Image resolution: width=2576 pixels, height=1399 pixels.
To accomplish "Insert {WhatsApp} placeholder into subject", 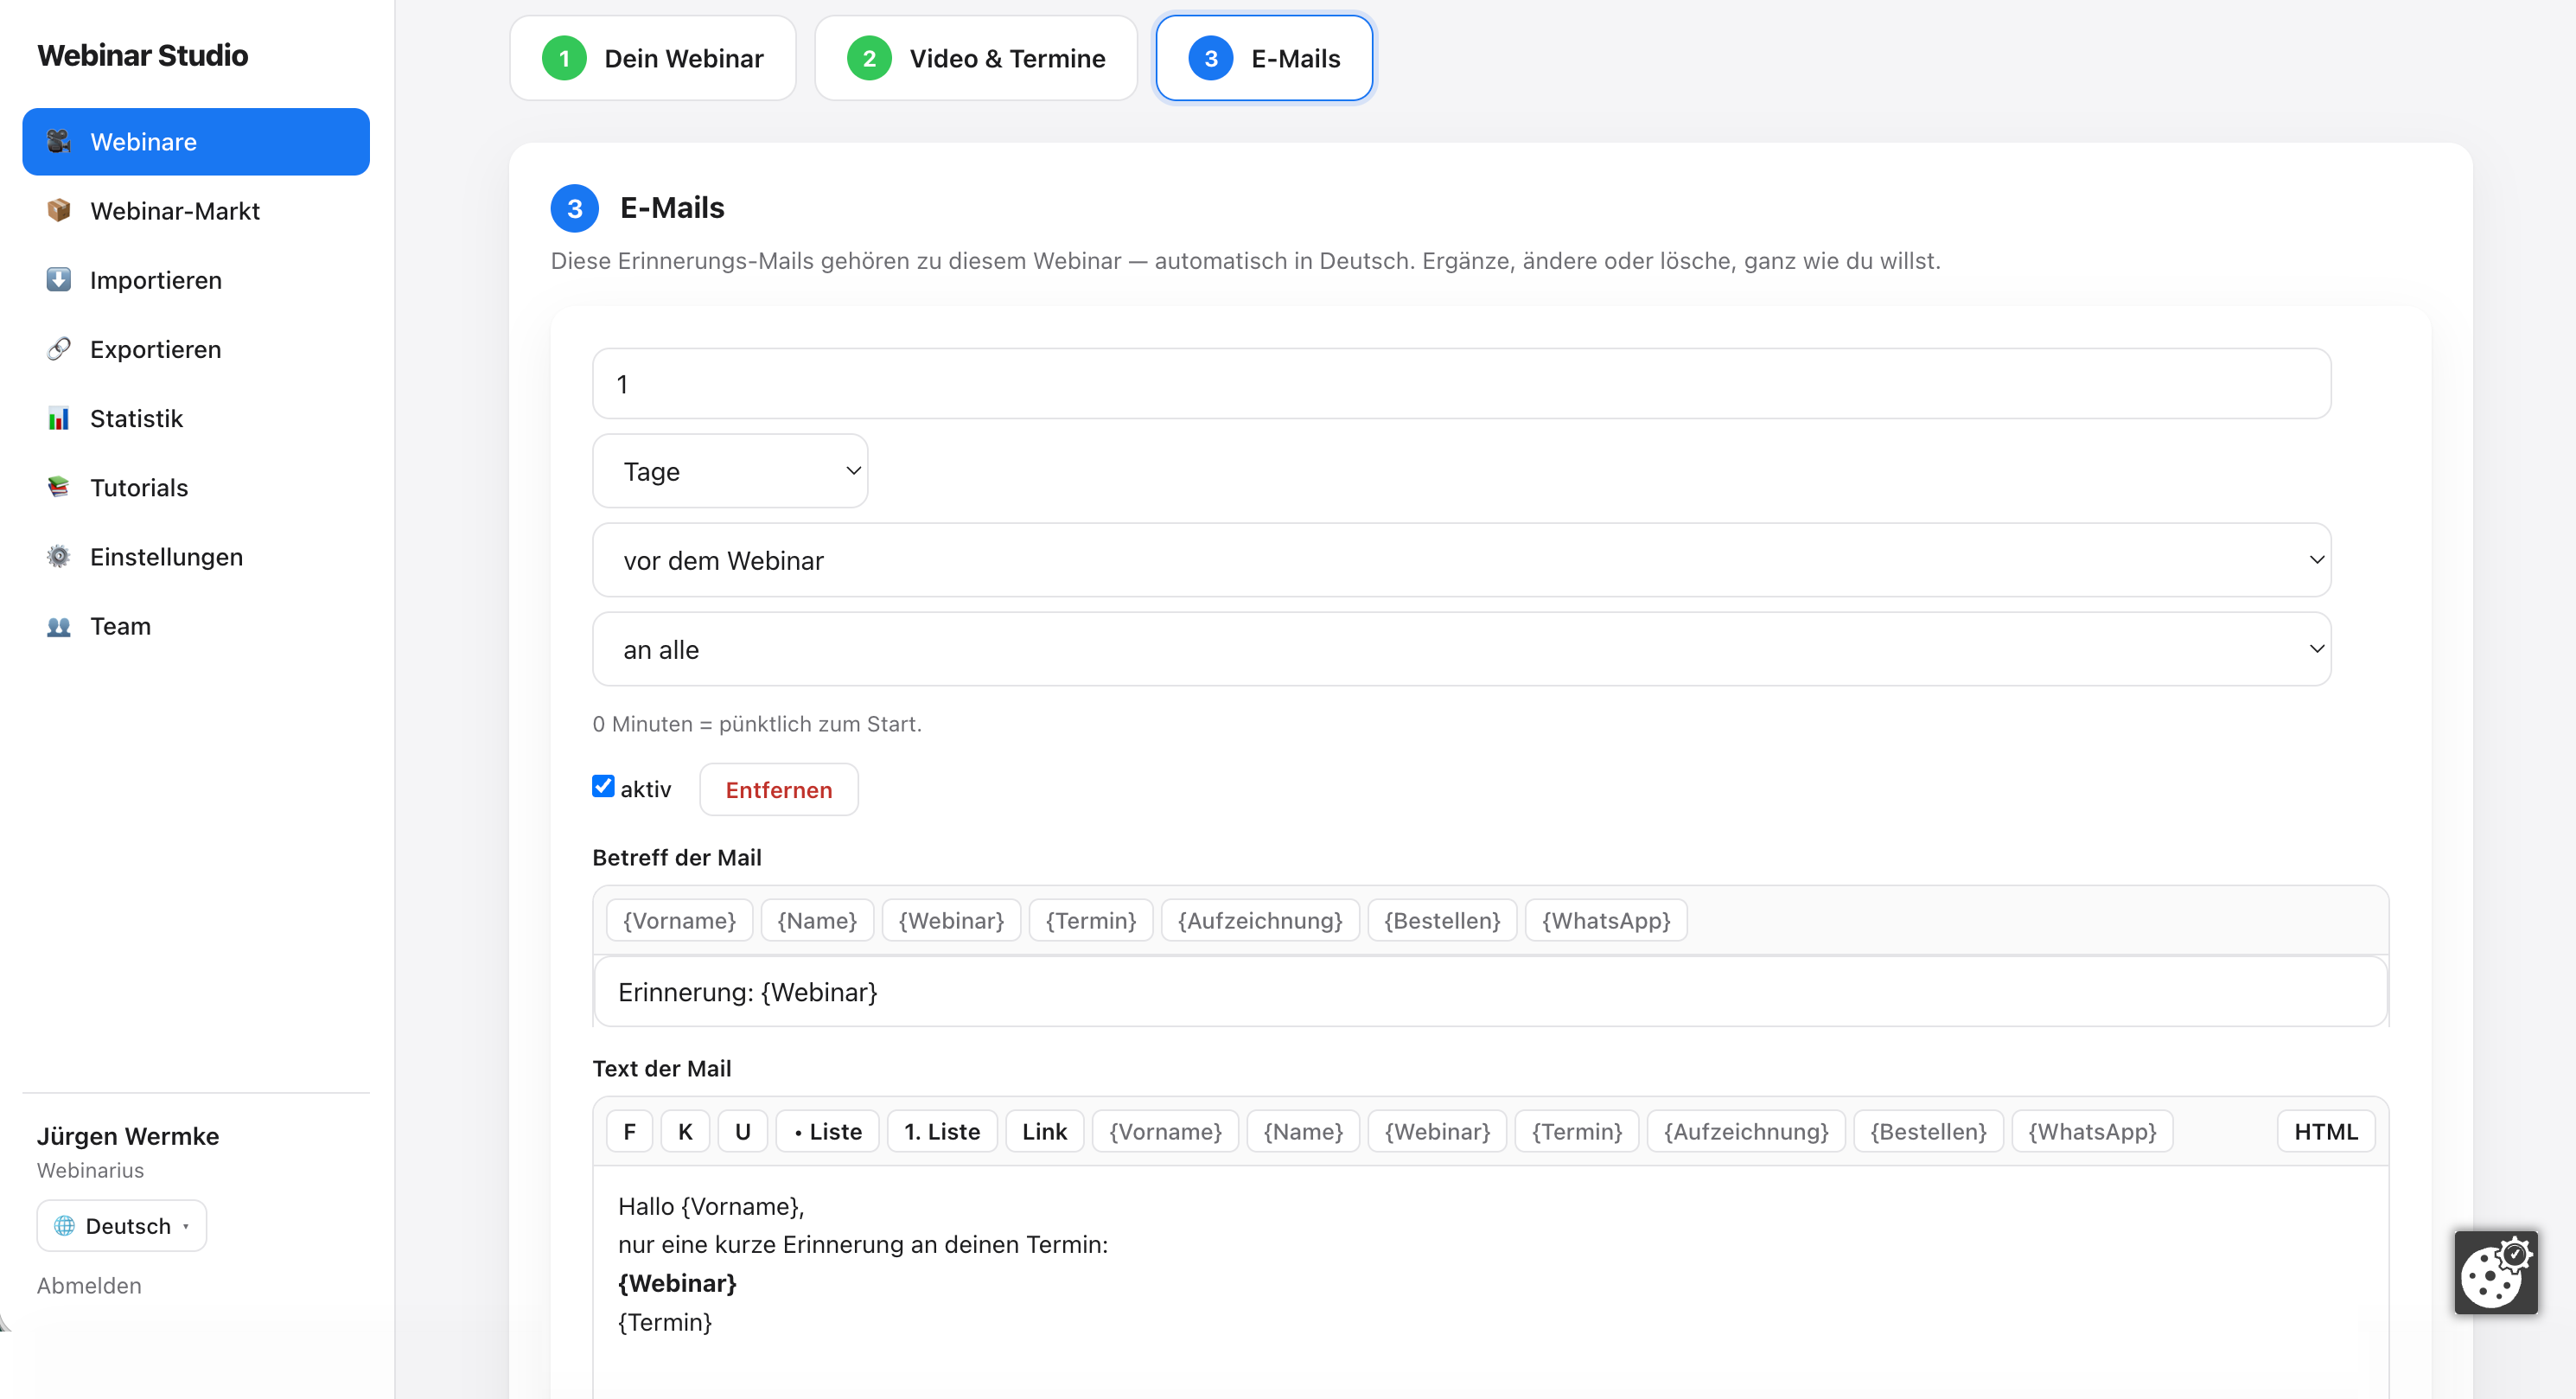I will tap(1606, 920).
